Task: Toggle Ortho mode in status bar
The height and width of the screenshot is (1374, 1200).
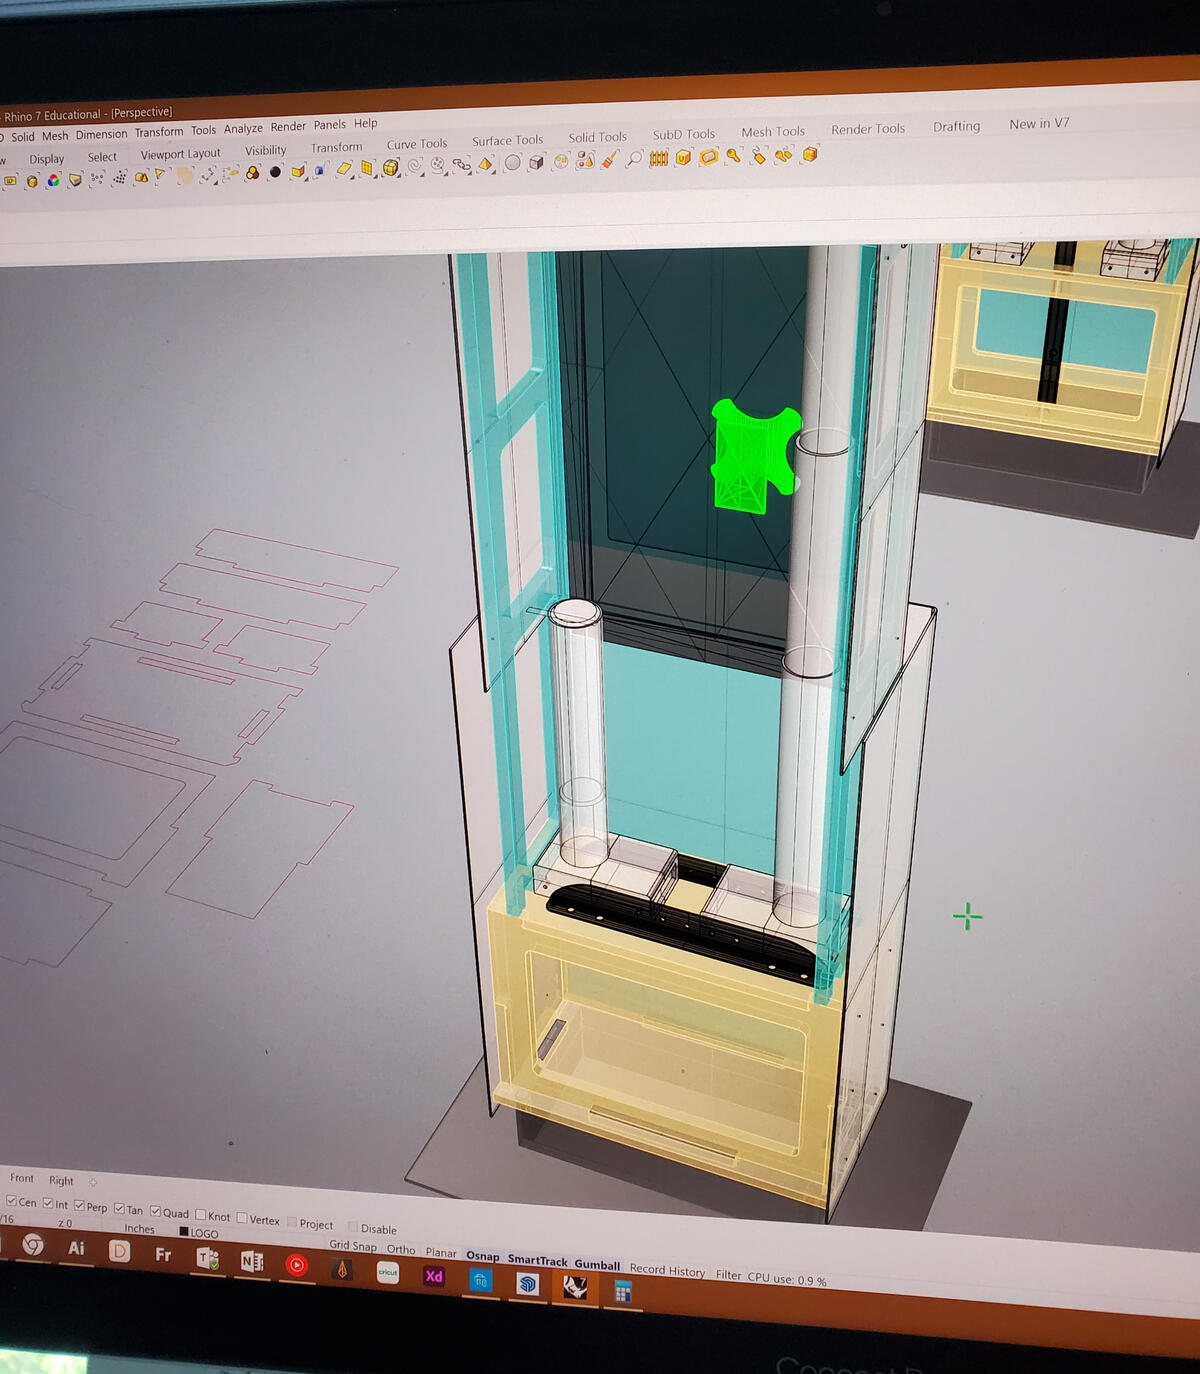Action: pyautogui.click(x=401, y=1249)
